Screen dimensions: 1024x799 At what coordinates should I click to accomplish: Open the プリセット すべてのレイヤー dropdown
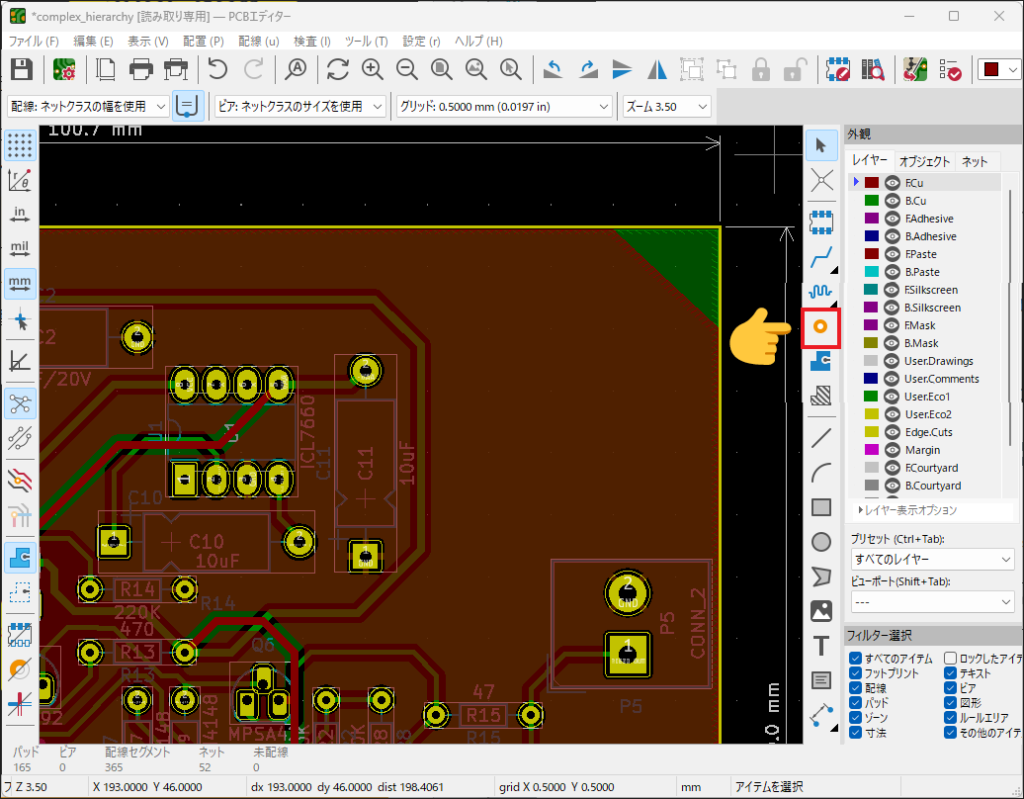coord(932,559)
